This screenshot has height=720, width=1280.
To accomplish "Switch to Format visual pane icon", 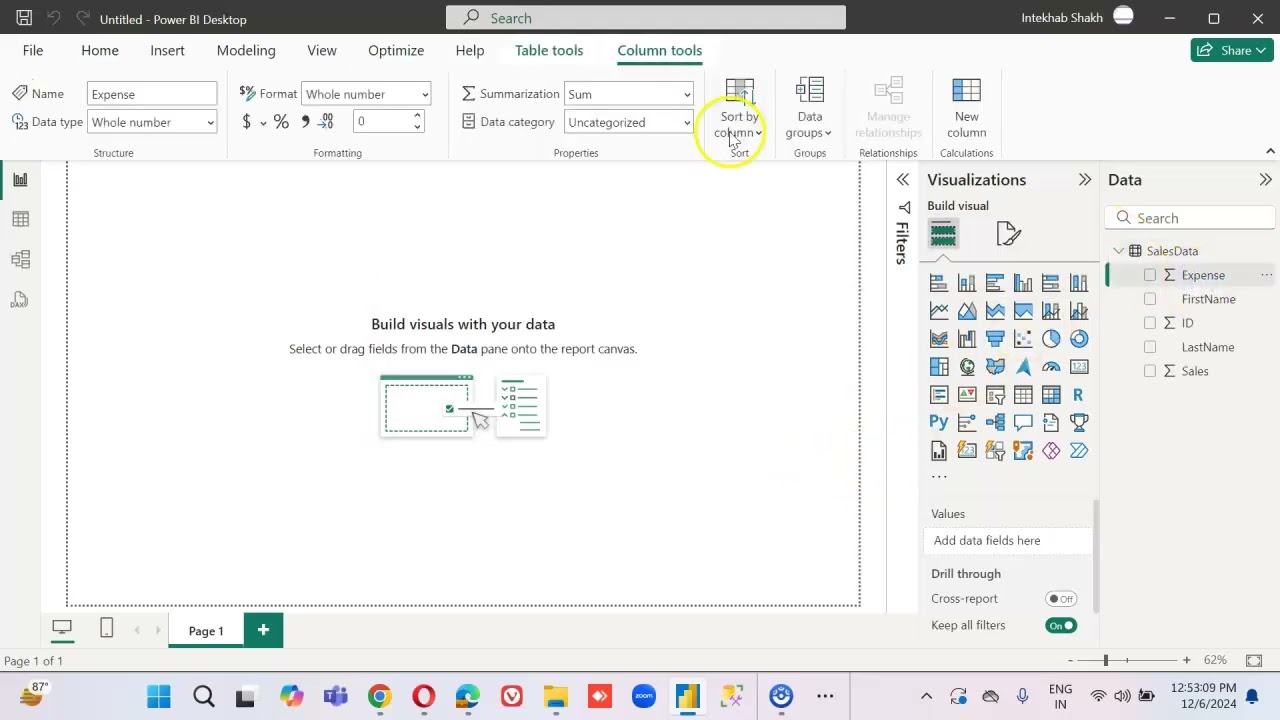I will (1008, 234).
